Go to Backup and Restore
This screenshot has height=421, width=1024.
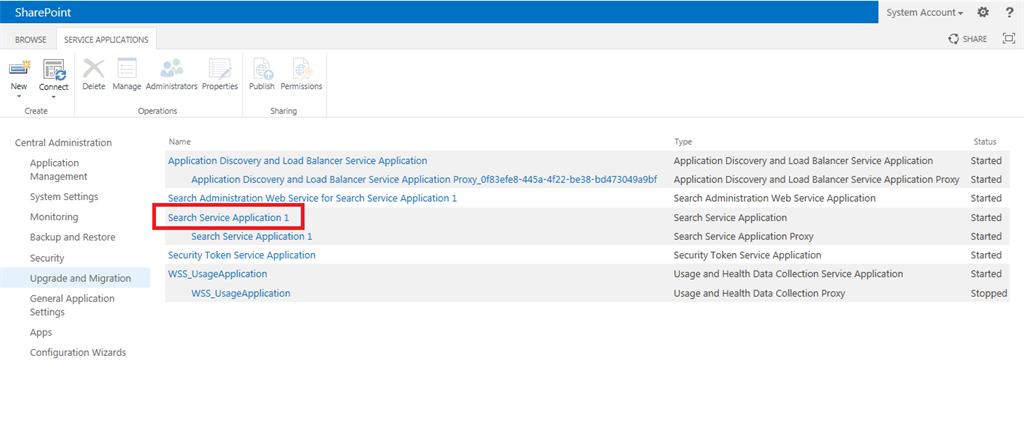pyautogui.click(x=72, y=237)
